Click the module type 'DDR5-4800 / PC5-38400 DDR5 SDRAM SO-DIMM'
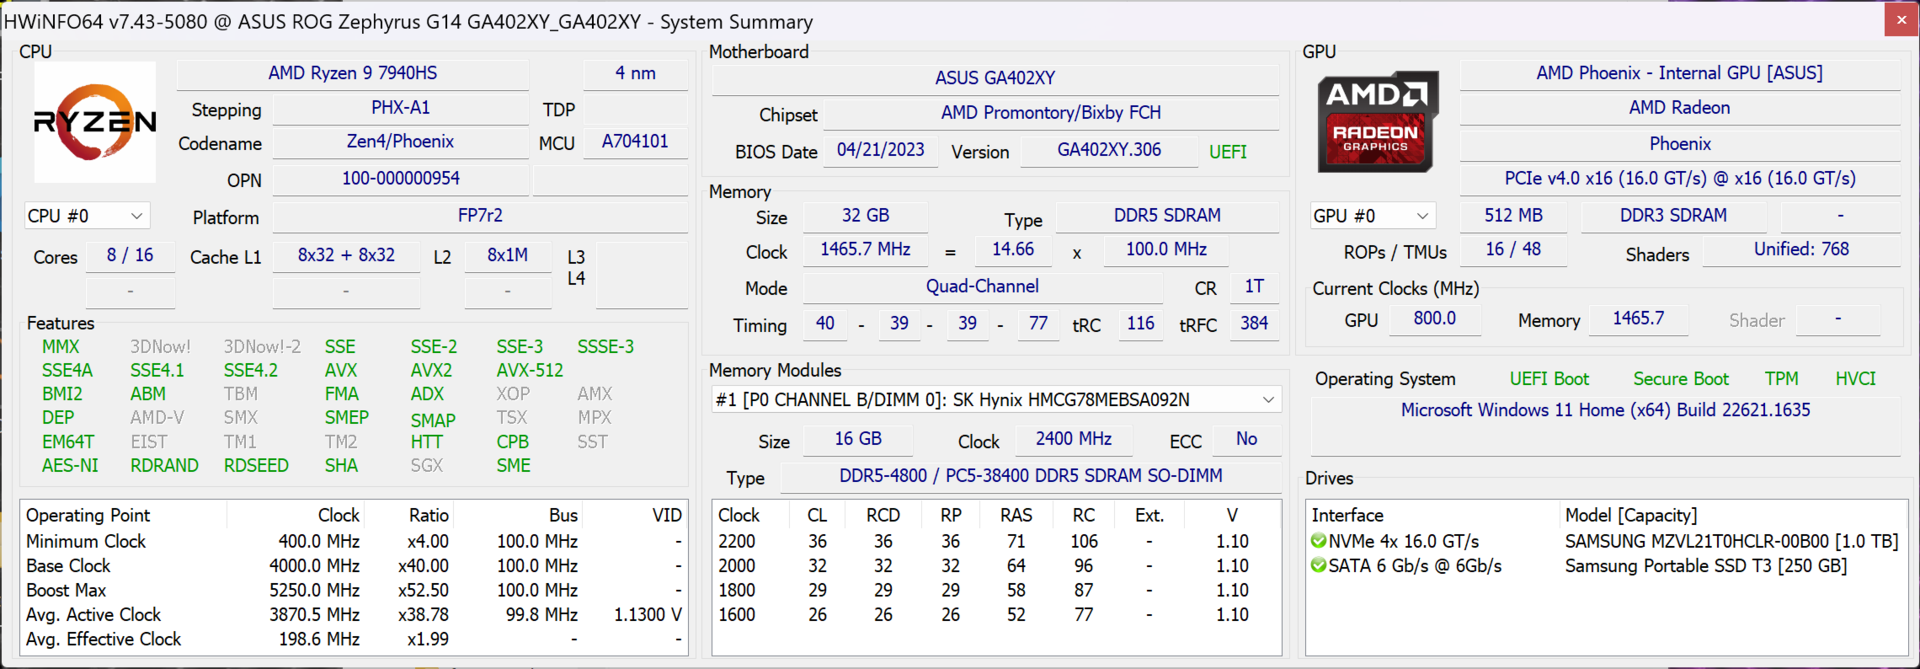The height and width of the screenshot is (669, 1920). [x=1031, y=476]
